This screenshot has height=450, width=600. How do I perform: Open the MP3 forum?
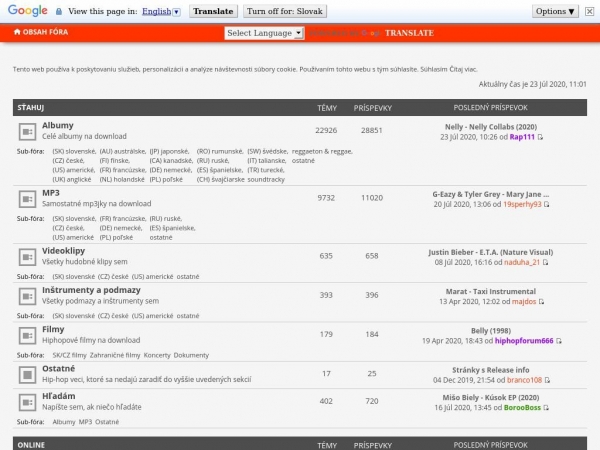point(51,193)
